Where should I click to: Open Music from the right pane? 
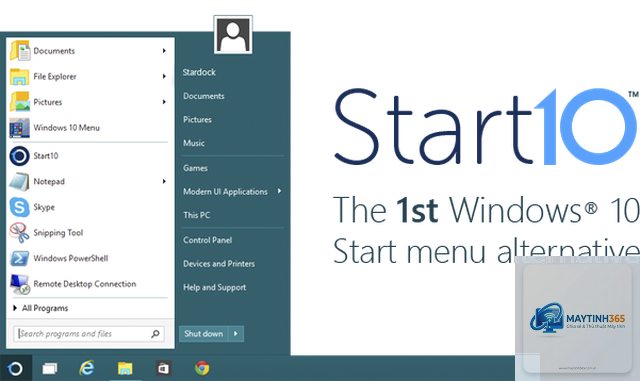click(x=194, y=143)
